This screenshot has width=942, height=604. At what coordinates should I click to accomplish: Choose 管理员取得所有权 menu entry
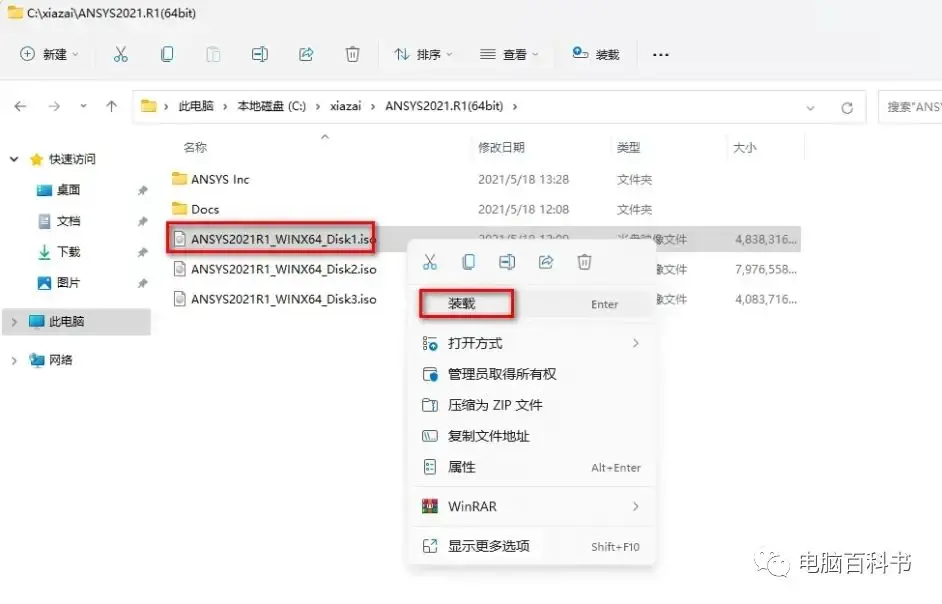tap(533, 374)
